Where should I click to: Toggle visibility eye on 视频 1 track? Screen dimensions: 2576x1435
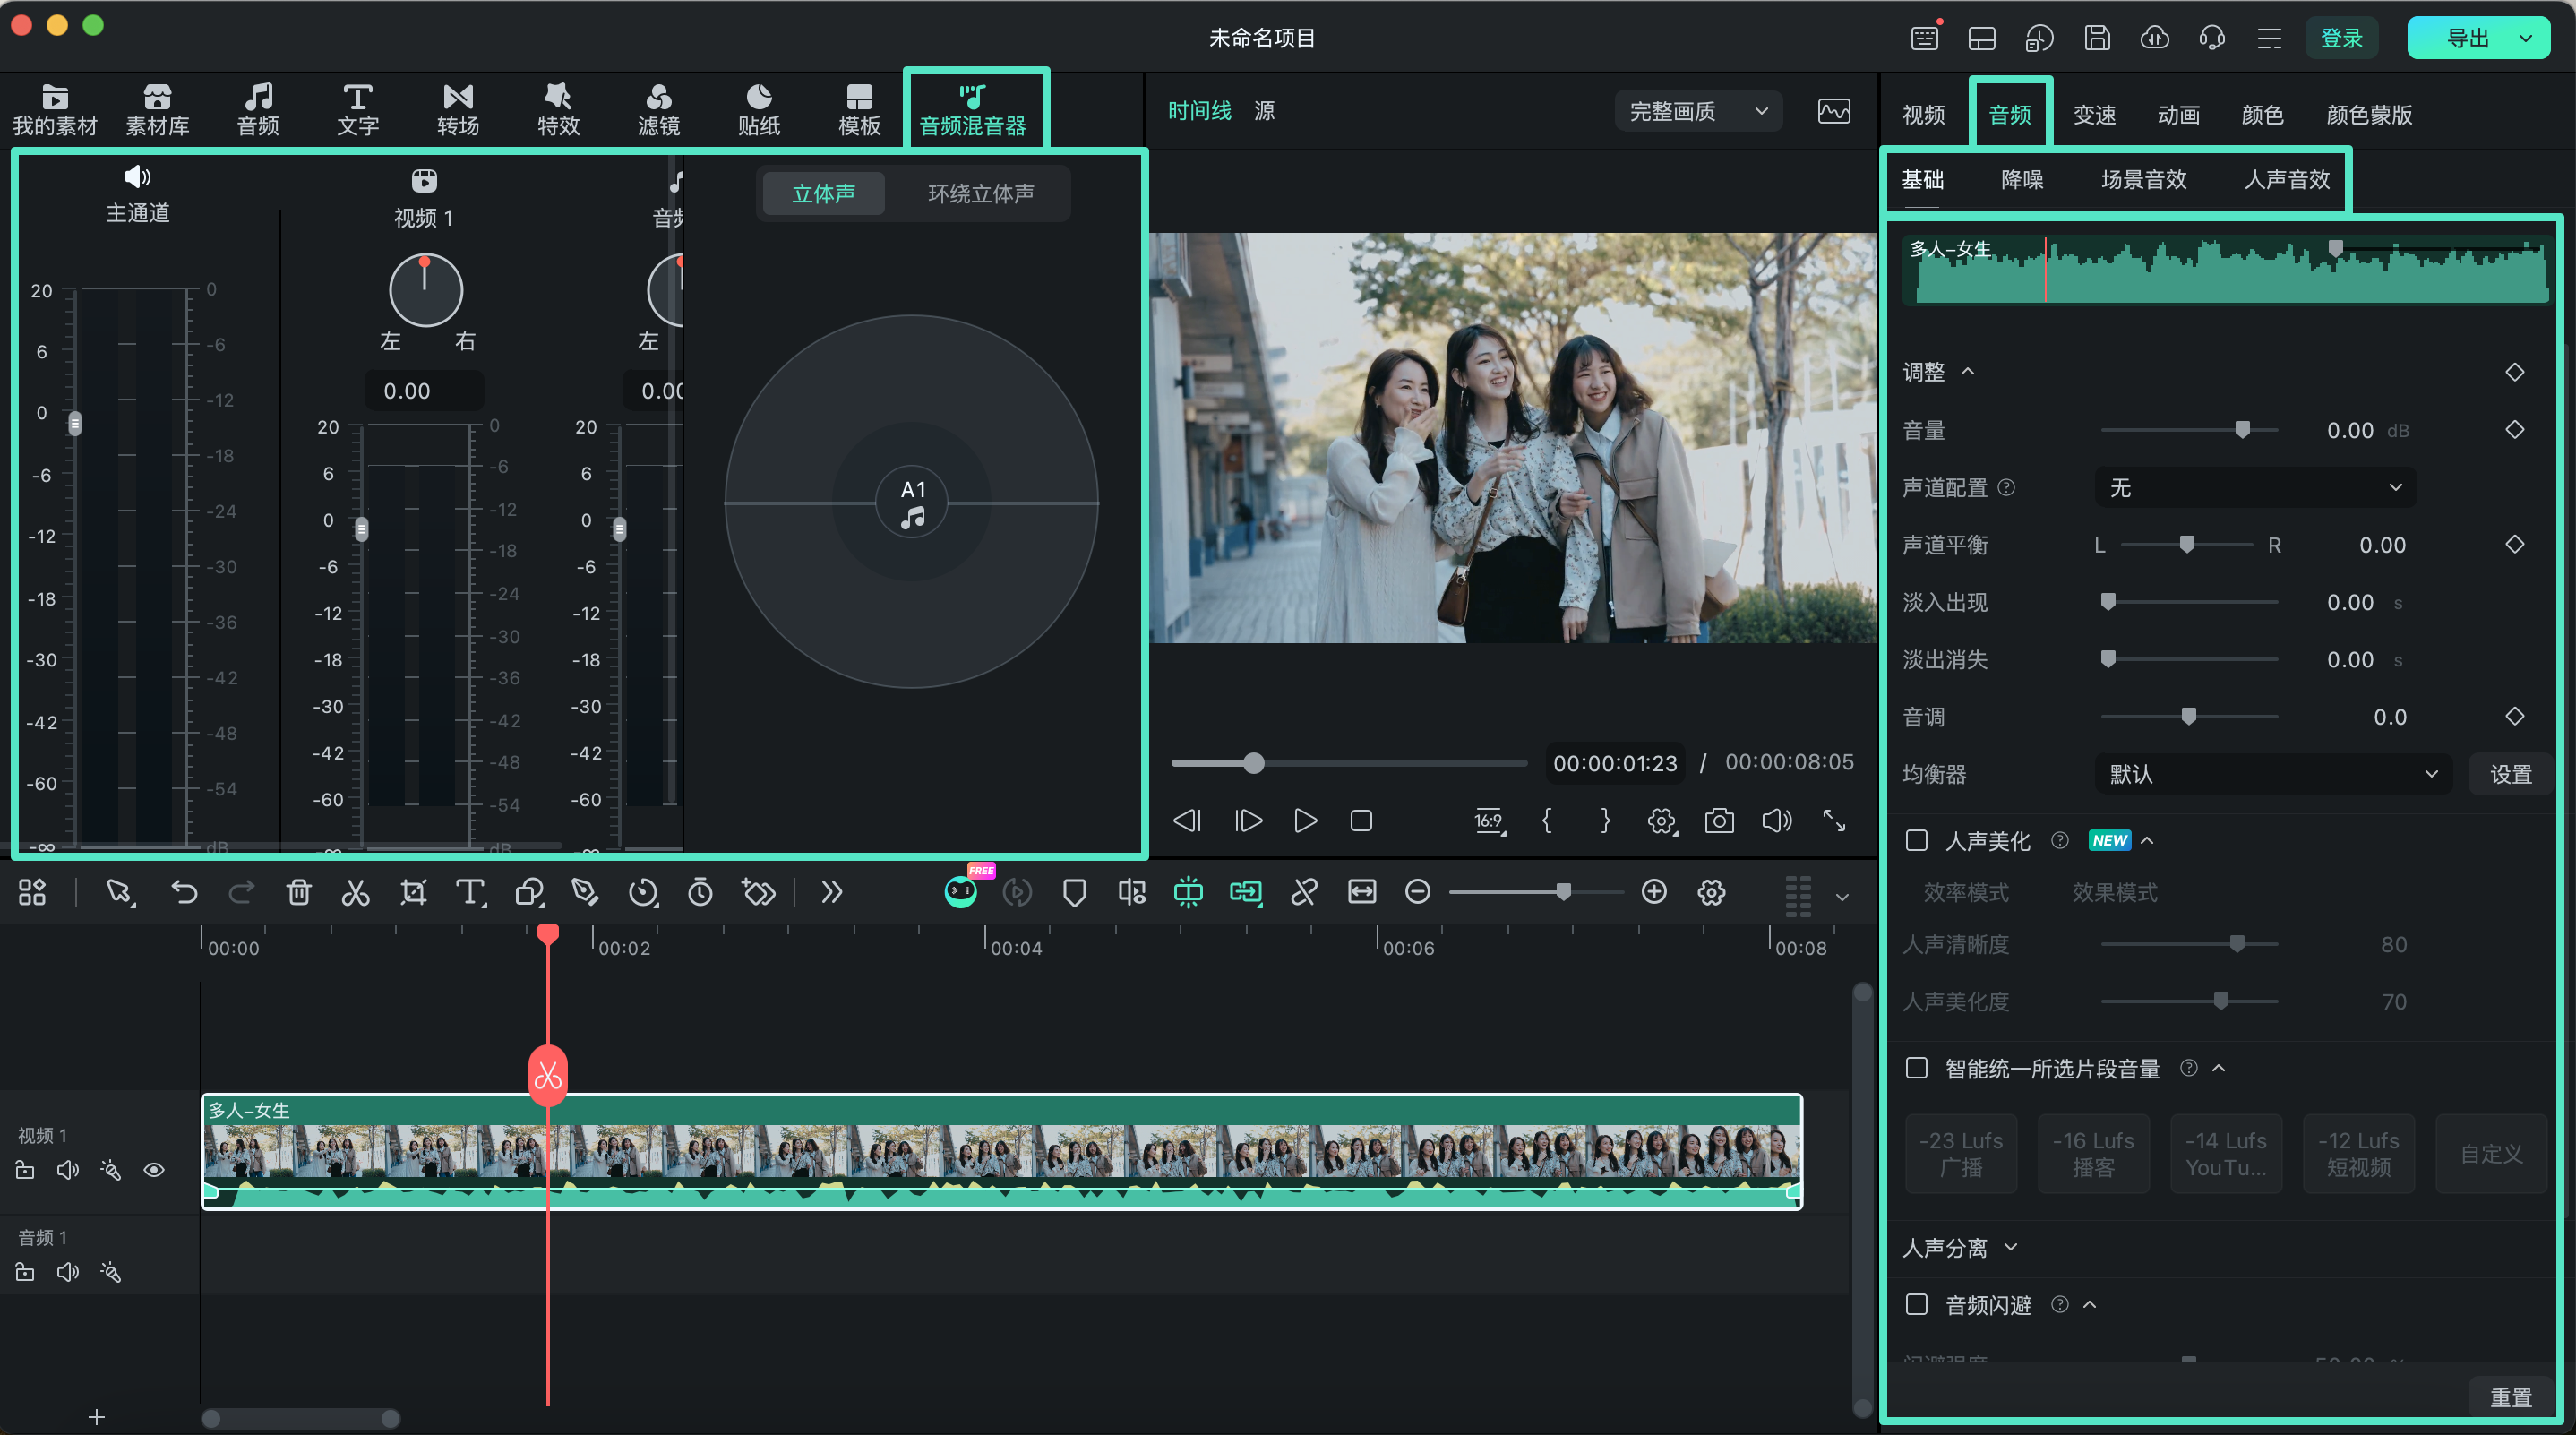[x=154, y=1170]
